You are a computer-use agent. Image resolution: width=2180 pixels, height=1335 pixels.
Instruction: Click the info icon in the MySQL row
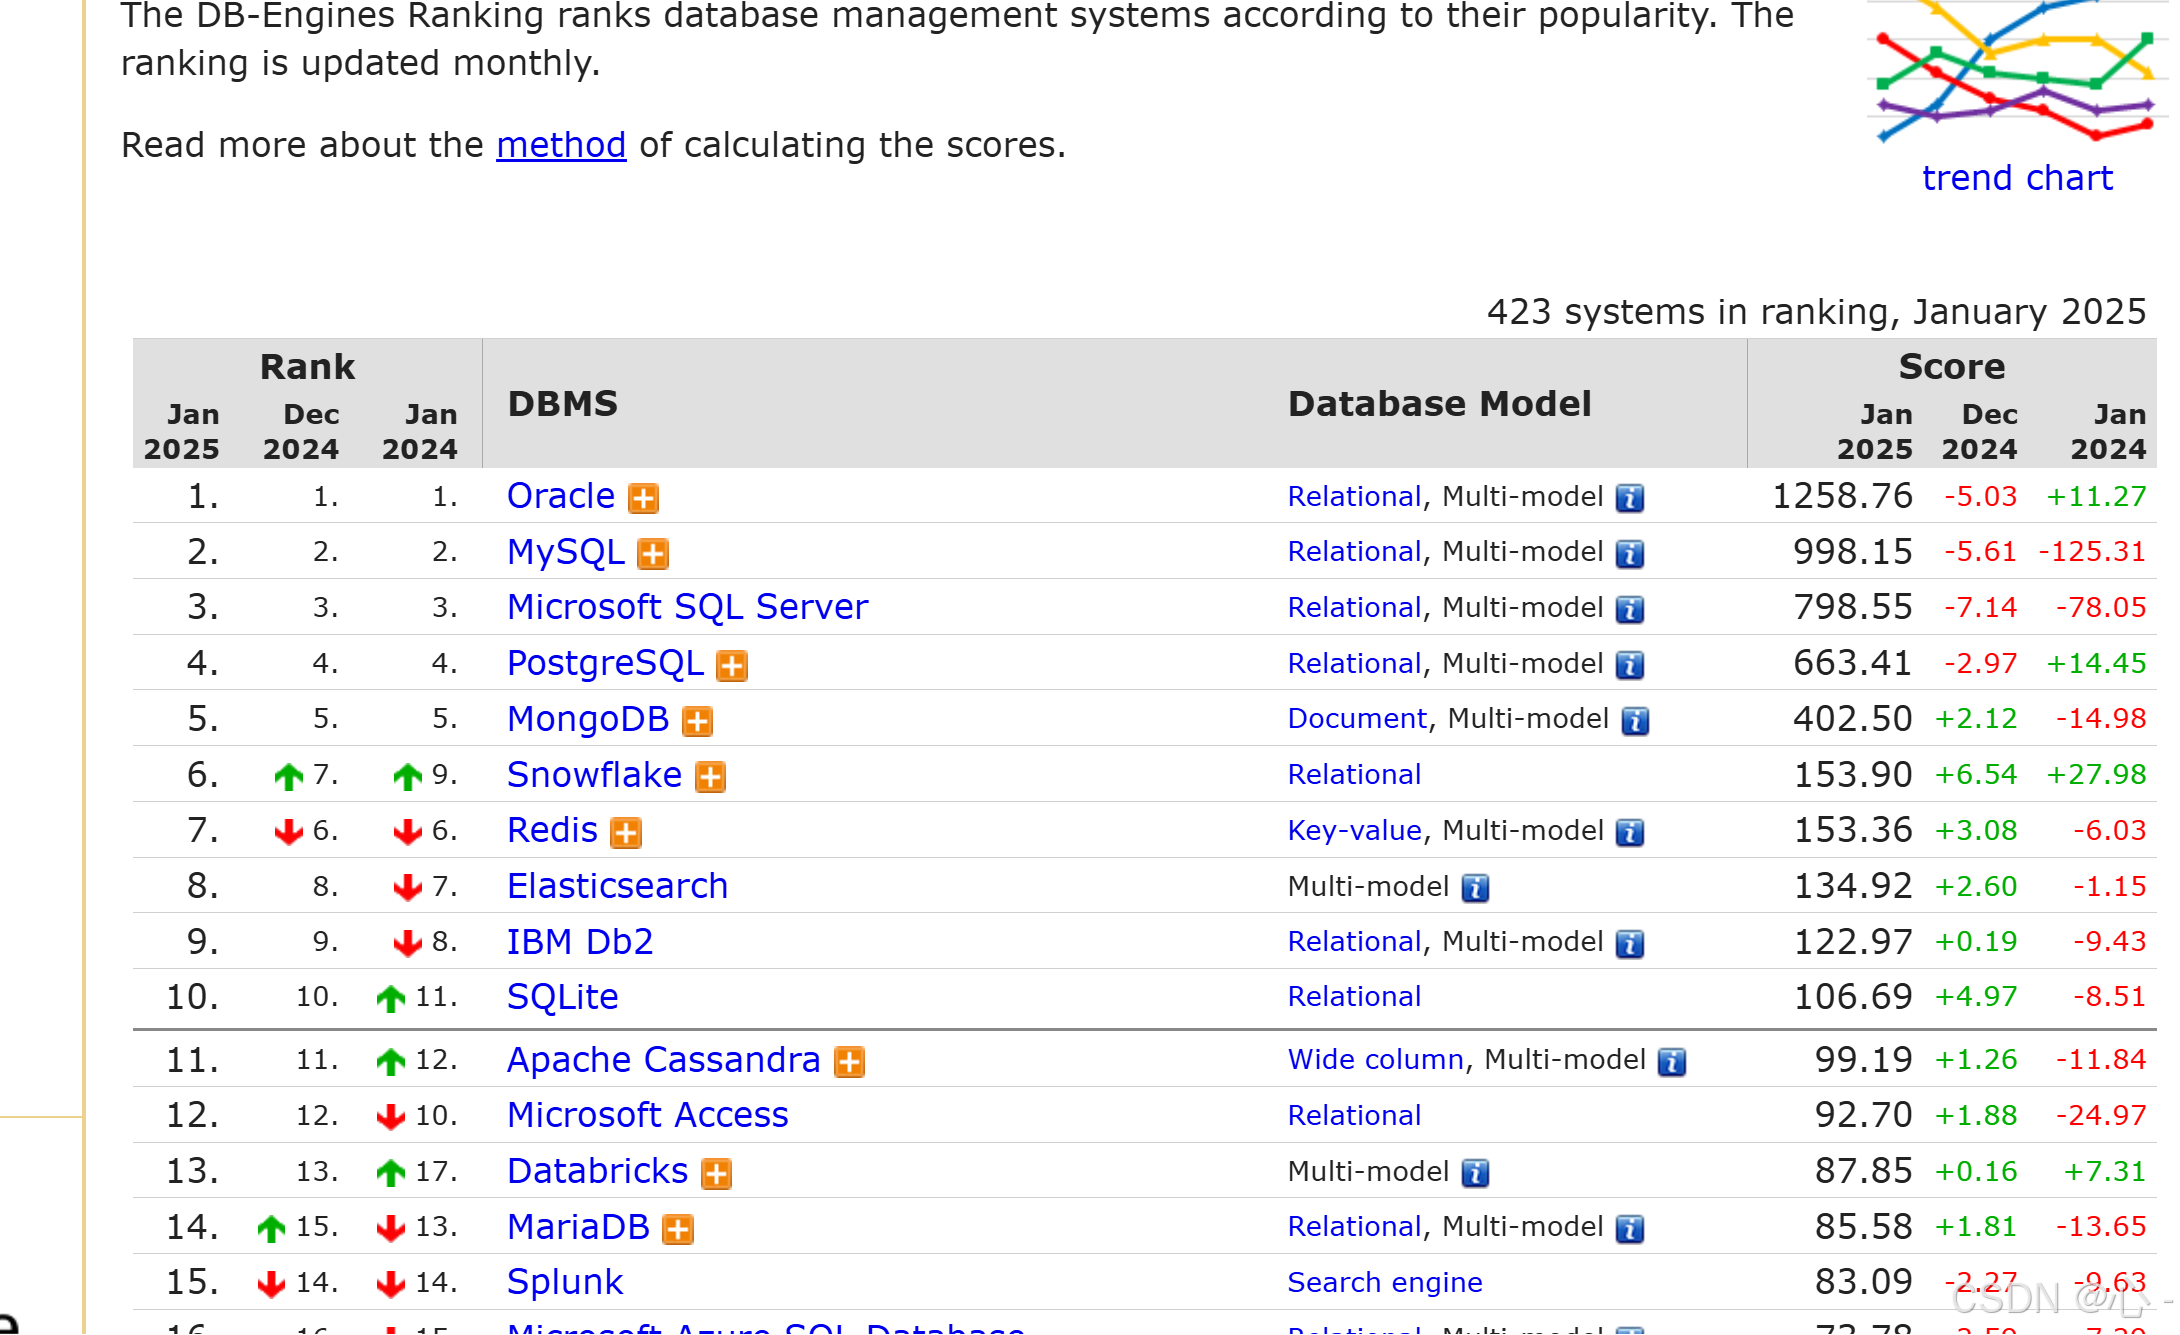[1630, 554]
